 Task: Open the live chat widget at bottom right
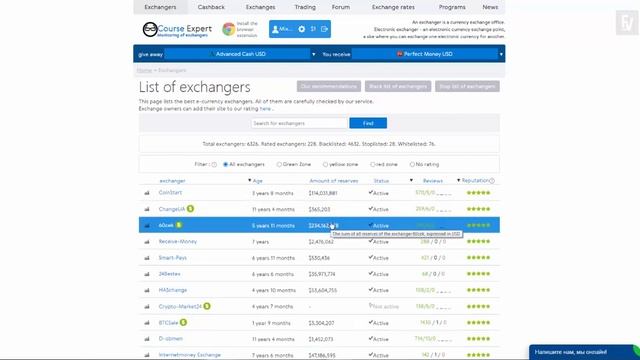(584, 352)
